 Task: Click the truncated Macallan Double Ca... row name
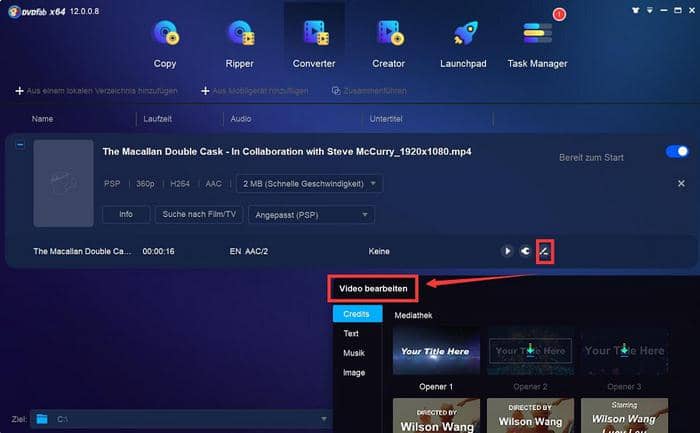point(82,251)
